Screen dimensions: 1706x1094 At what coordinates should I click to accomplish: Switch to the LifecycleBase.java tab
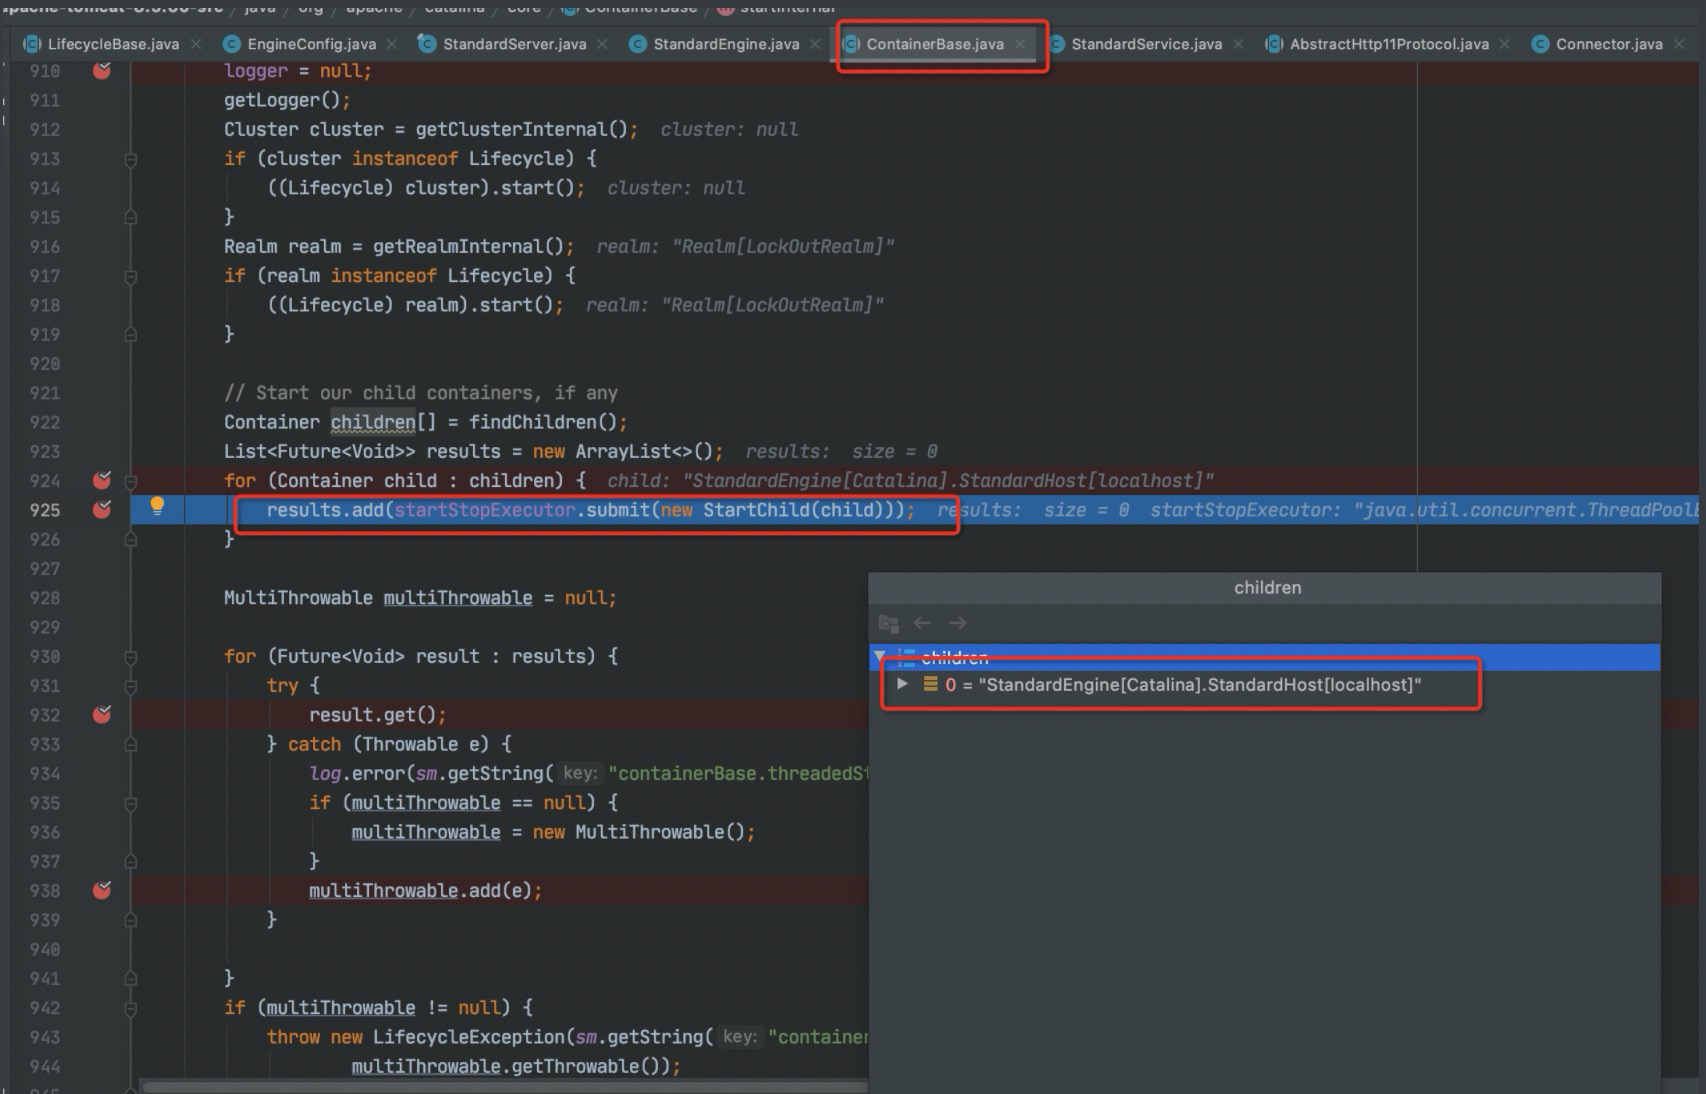[113, 44]
